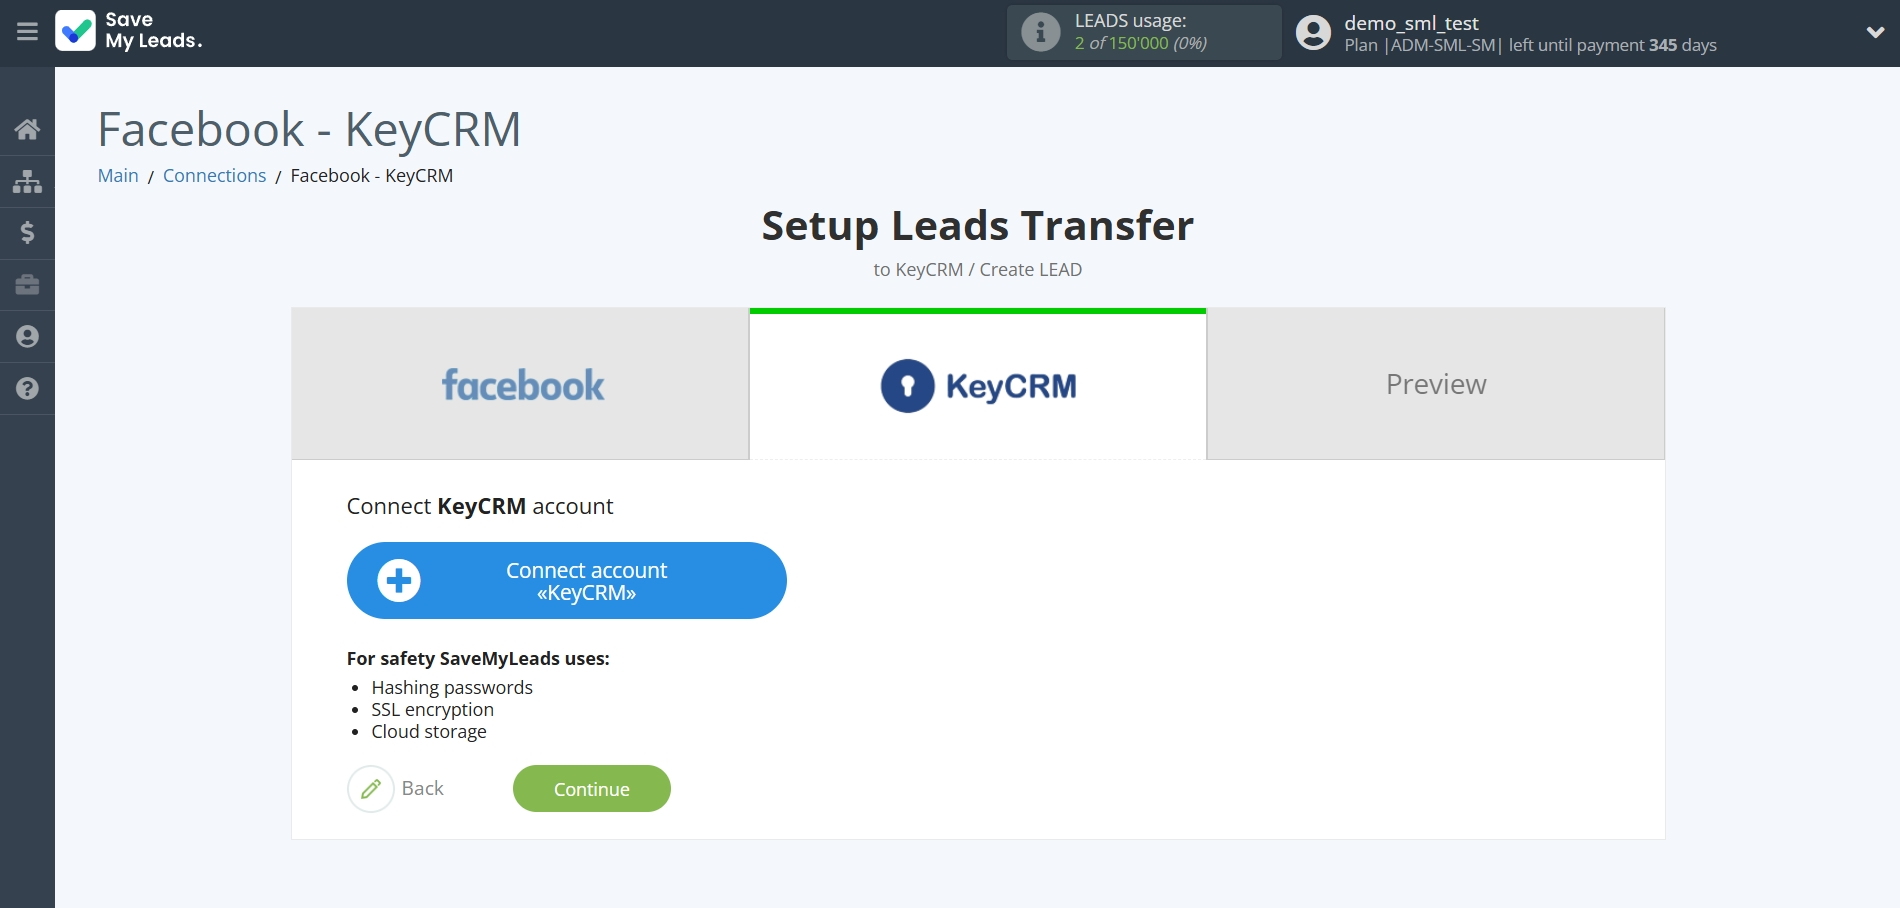Open the user profile icon in sidebar

point(27,337)
